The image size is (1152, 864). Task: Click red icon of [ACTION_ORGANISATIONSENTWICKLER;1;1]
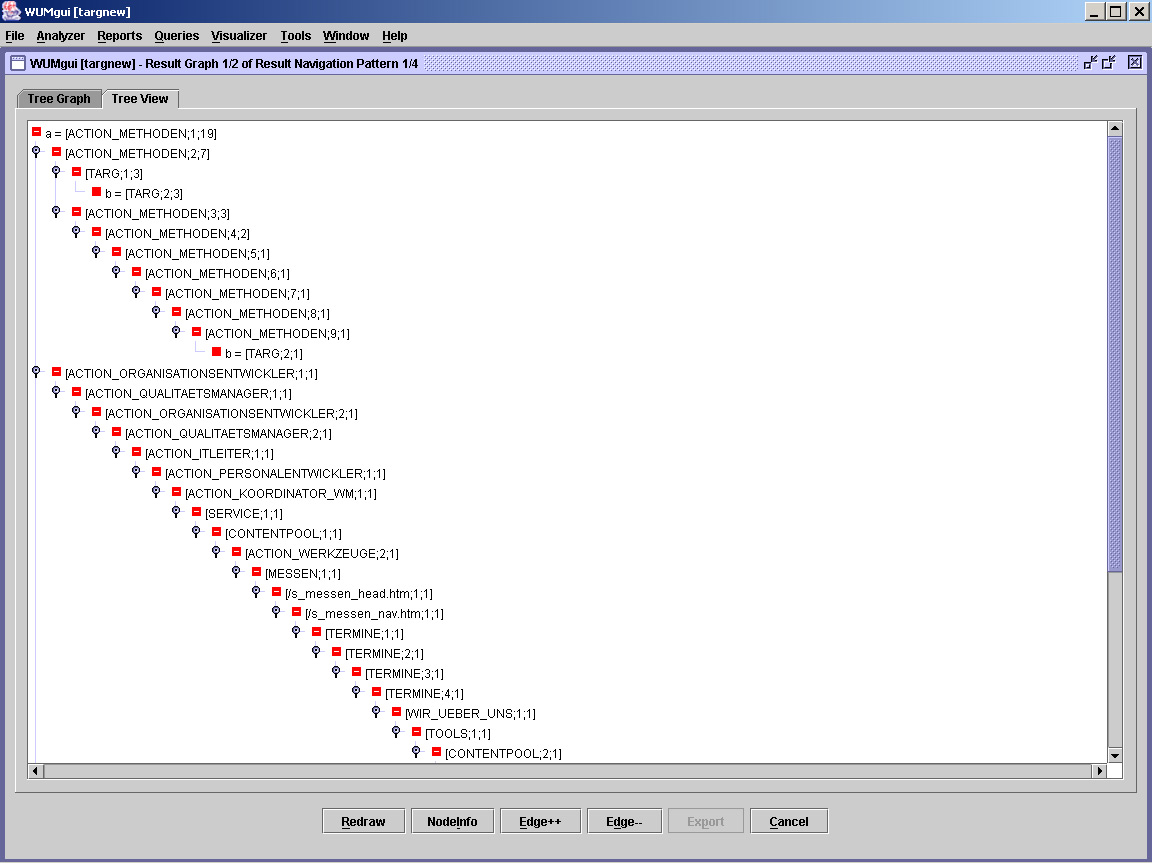tap(56, 371)
